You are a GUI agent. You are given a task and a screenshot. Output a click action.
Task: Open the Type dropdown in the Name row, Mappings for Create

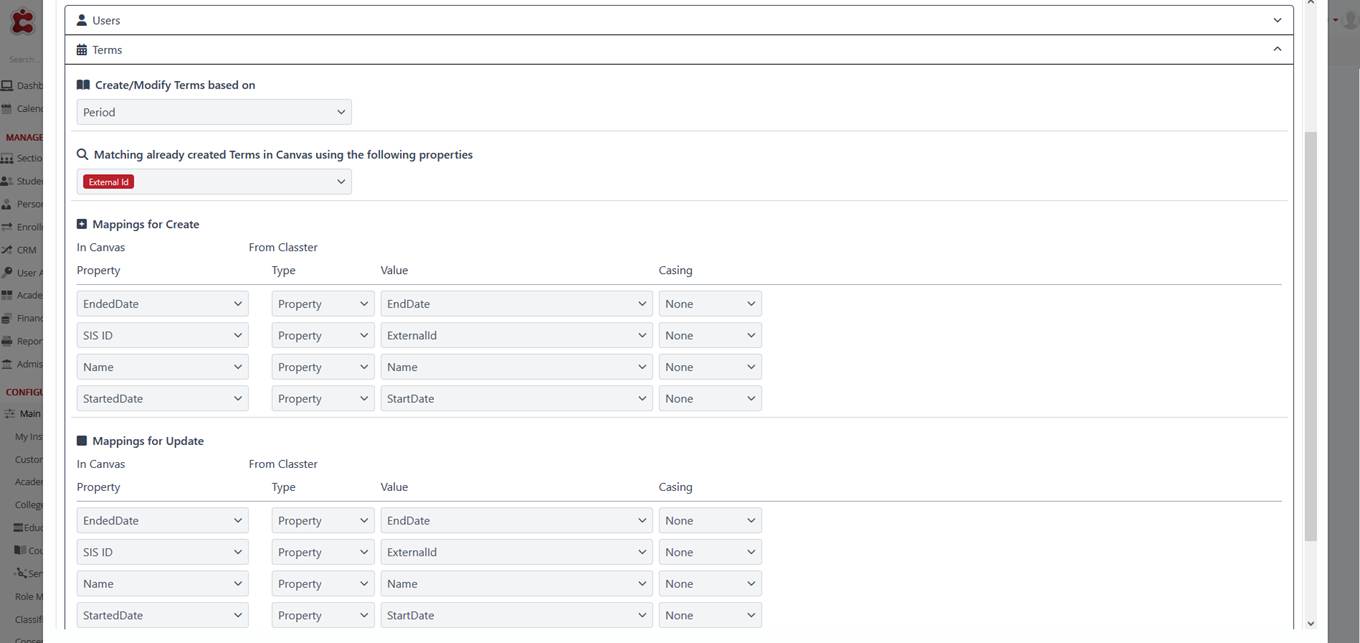323,367
